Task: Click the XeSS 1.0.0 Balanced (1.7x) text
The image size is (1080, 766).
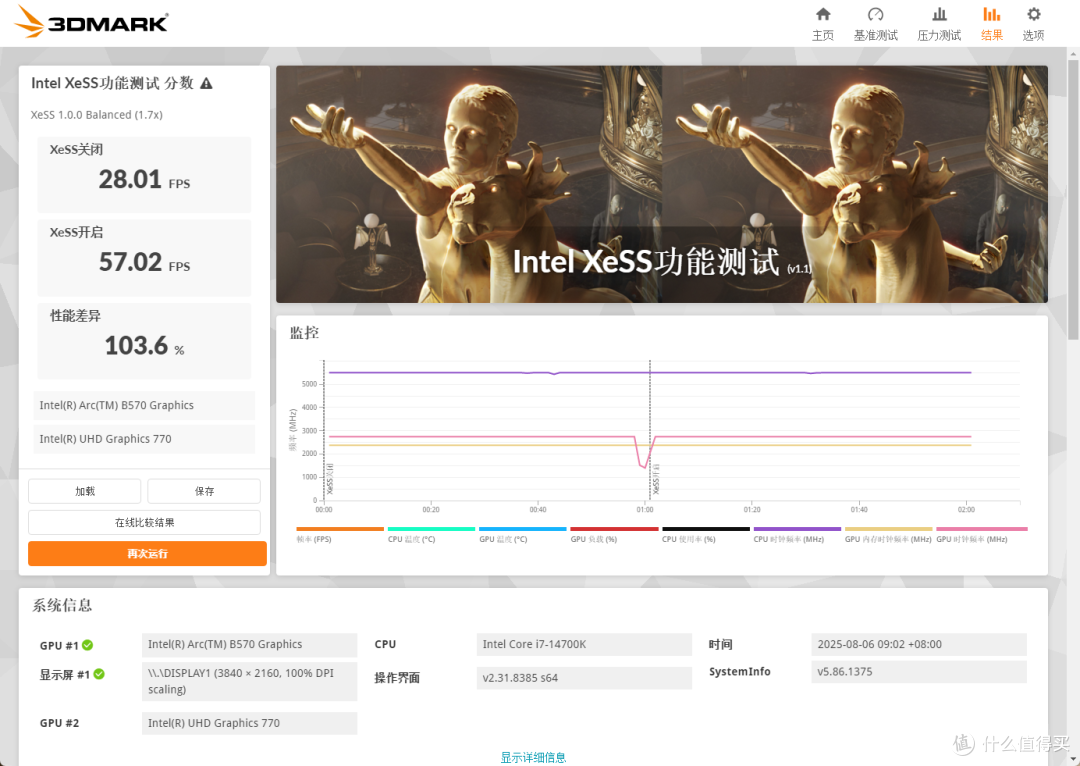Action: click(x=96, y=115)
